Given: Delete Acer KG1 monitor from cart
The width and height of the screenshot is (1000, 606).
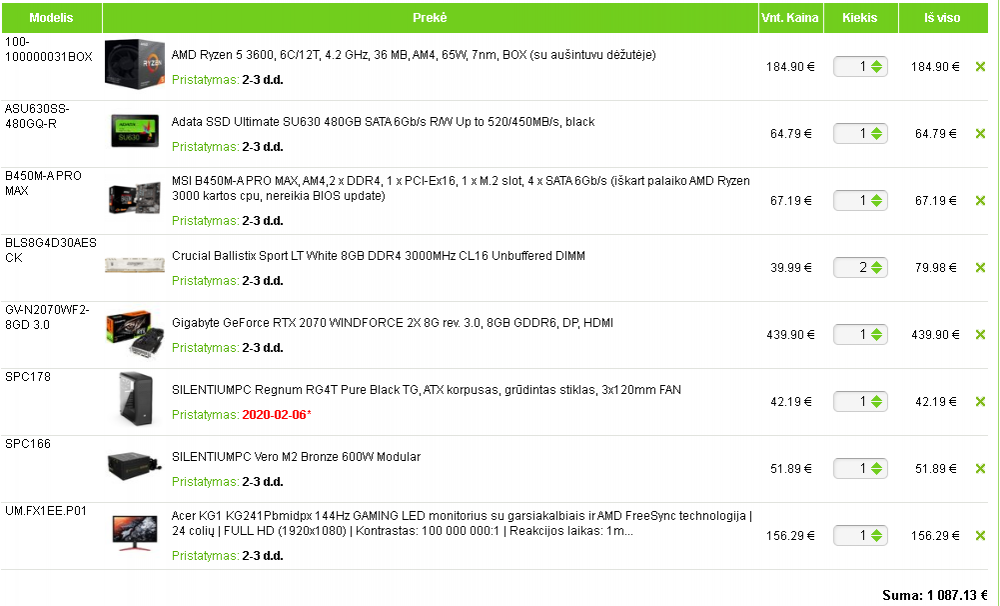Looking at the screenshot, I should pos(980,536).
